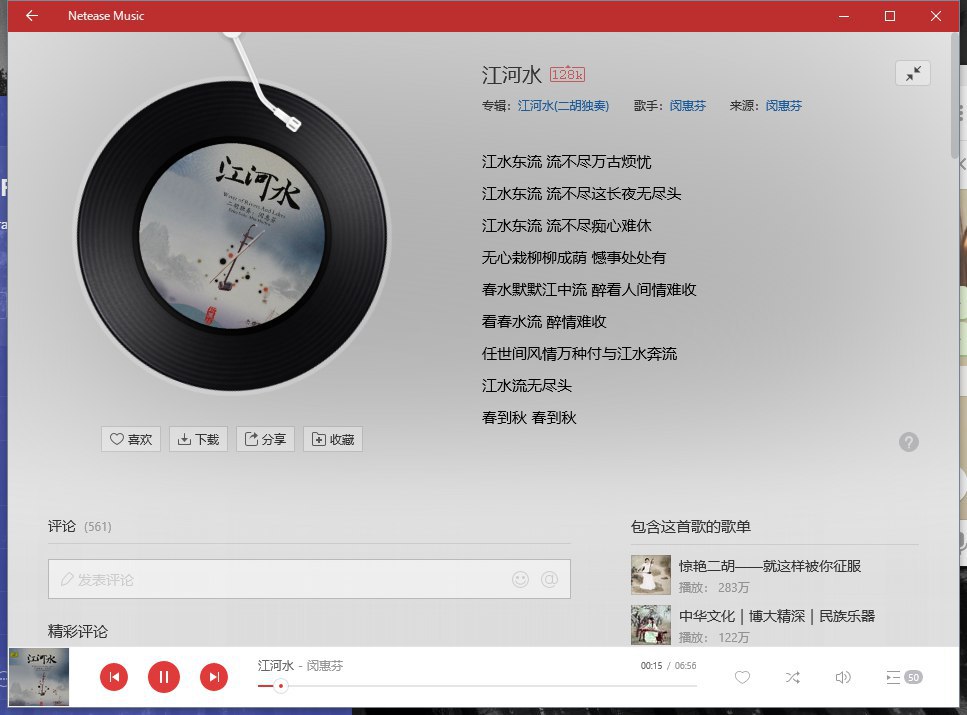Click the vinyl record album art
Viewport: 967px width, 715px height.
pos(232,236)
